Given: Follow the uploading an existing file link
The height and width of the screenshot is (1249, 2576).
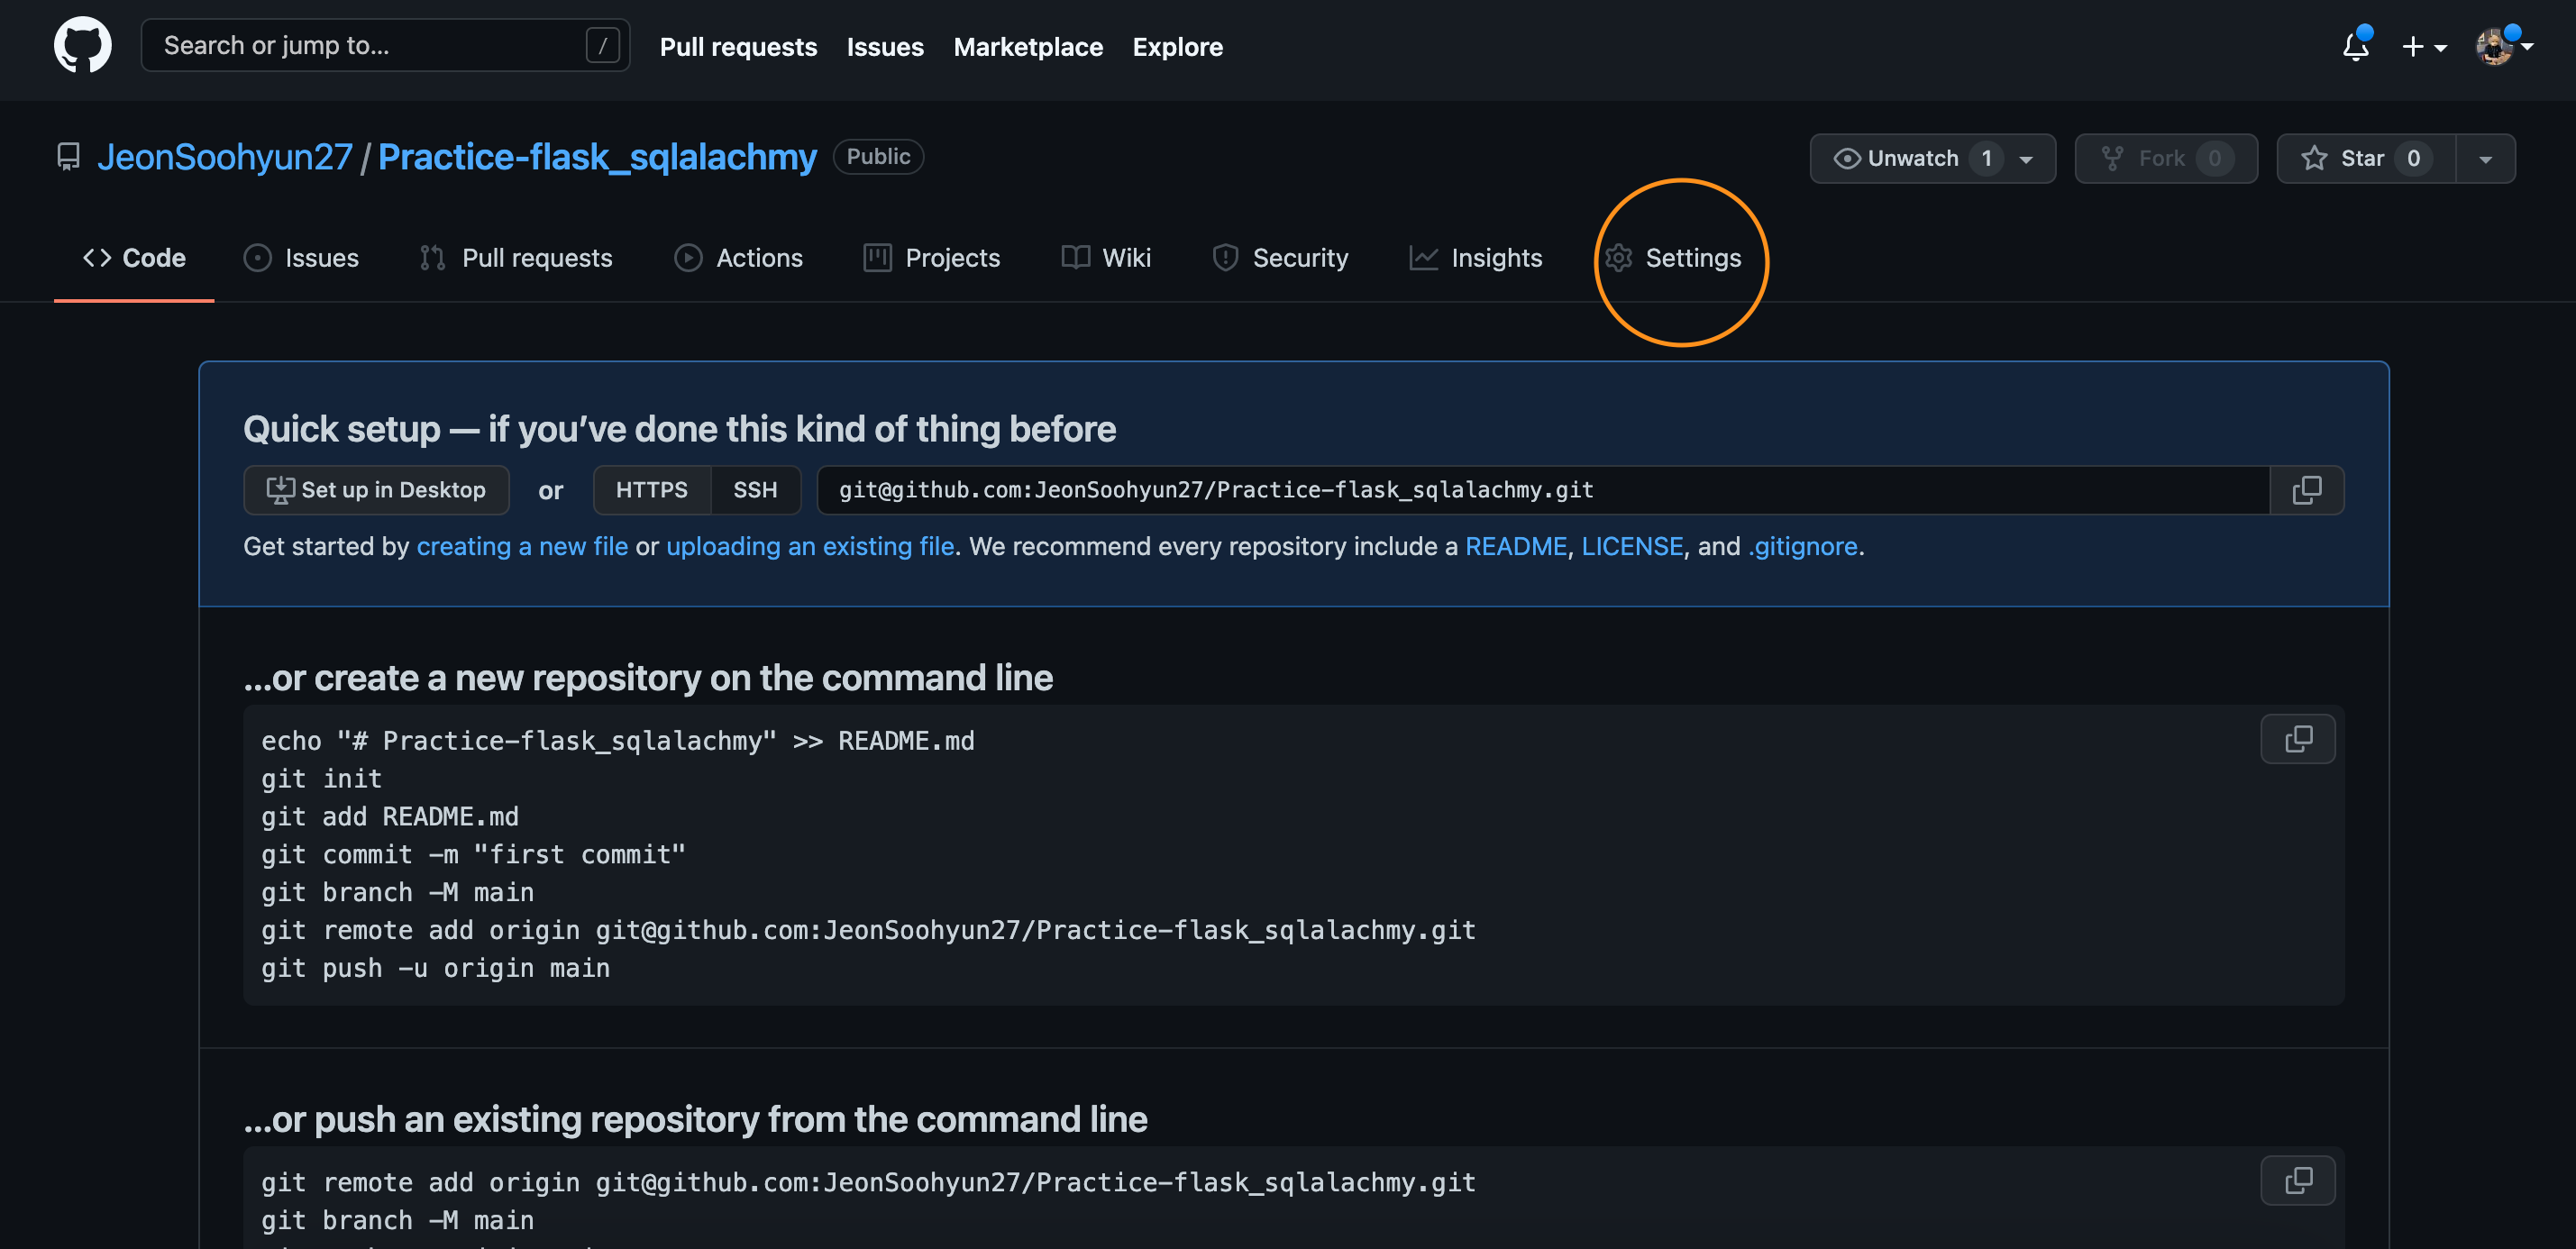Looking at the screenshot, I should click(810, 546).
